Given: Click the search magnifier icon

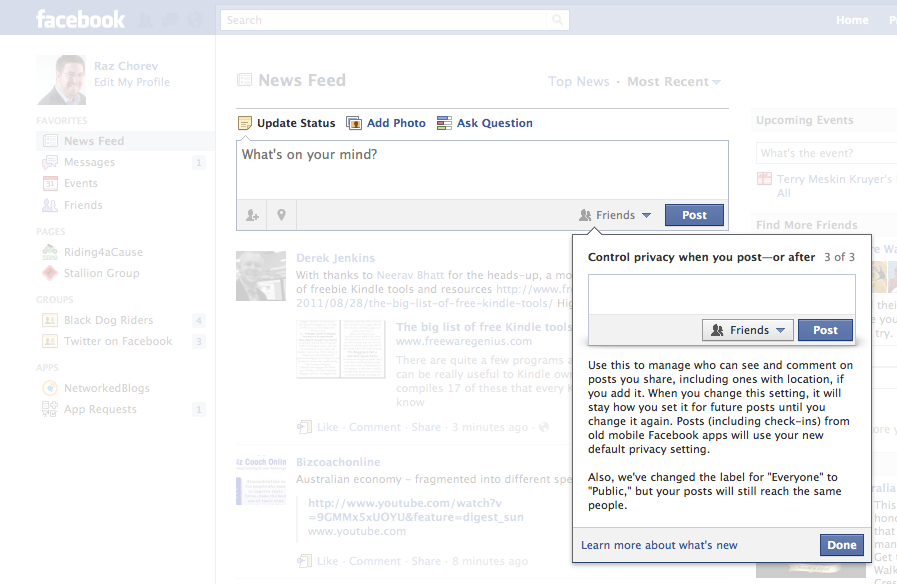Looking at the screenshot, I should click(x=558, y=20).
